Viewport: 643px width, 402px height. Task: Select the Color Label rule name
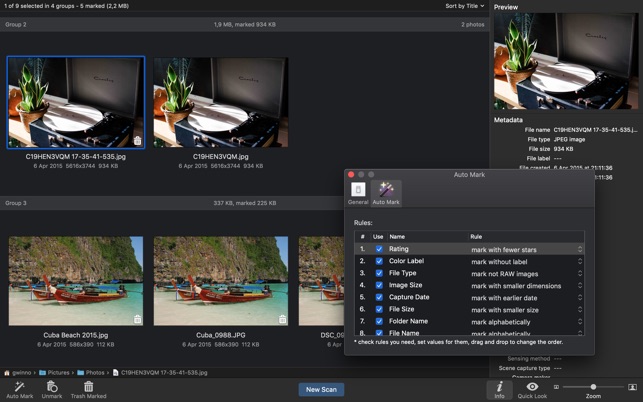pyautogui.click(x=406, y=261)
